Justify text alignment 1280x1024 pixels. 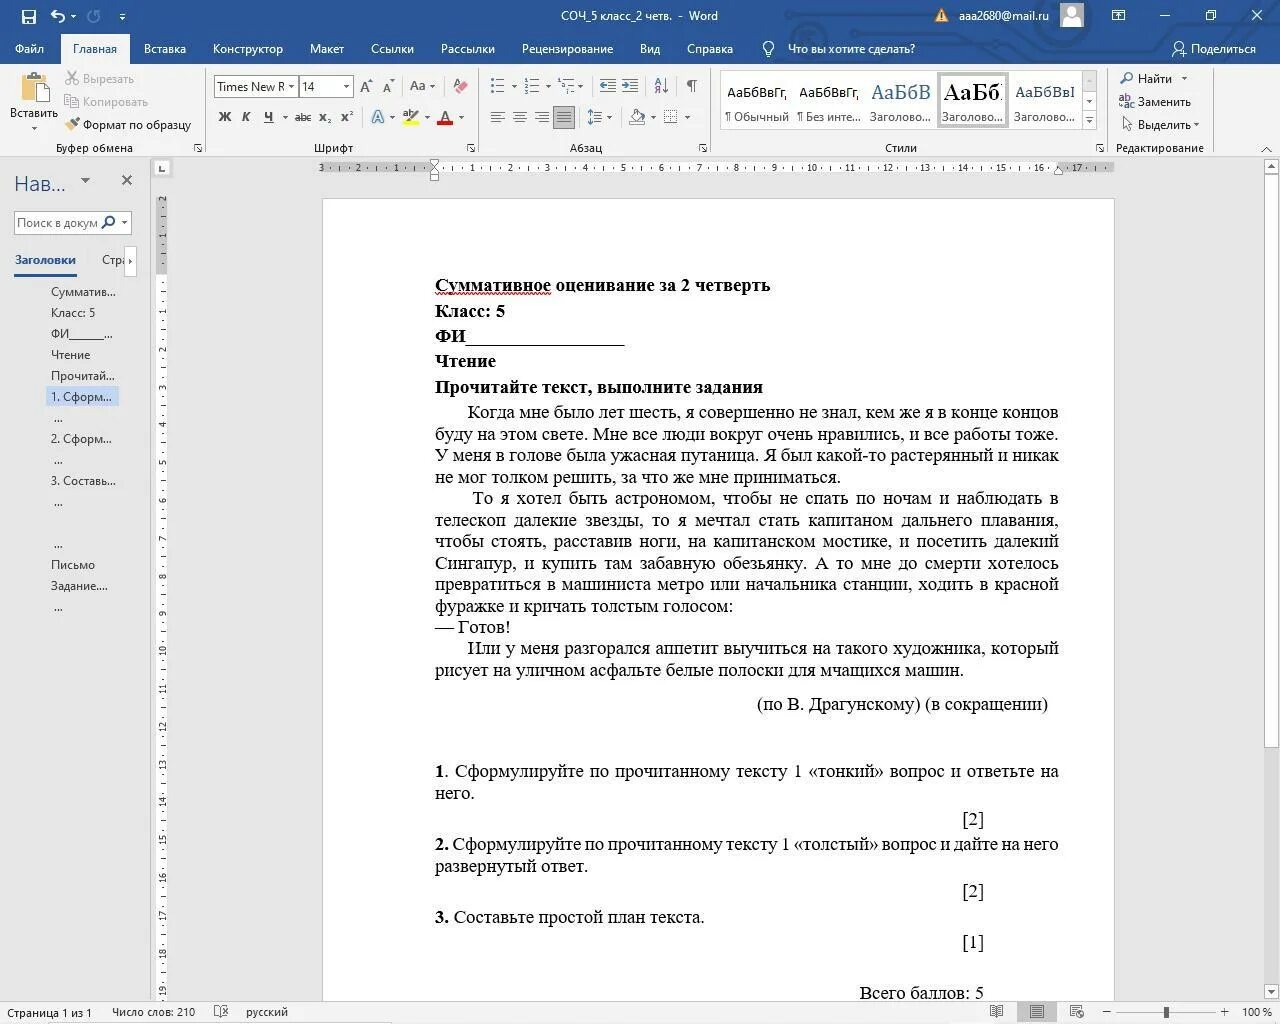pos(564,117)
